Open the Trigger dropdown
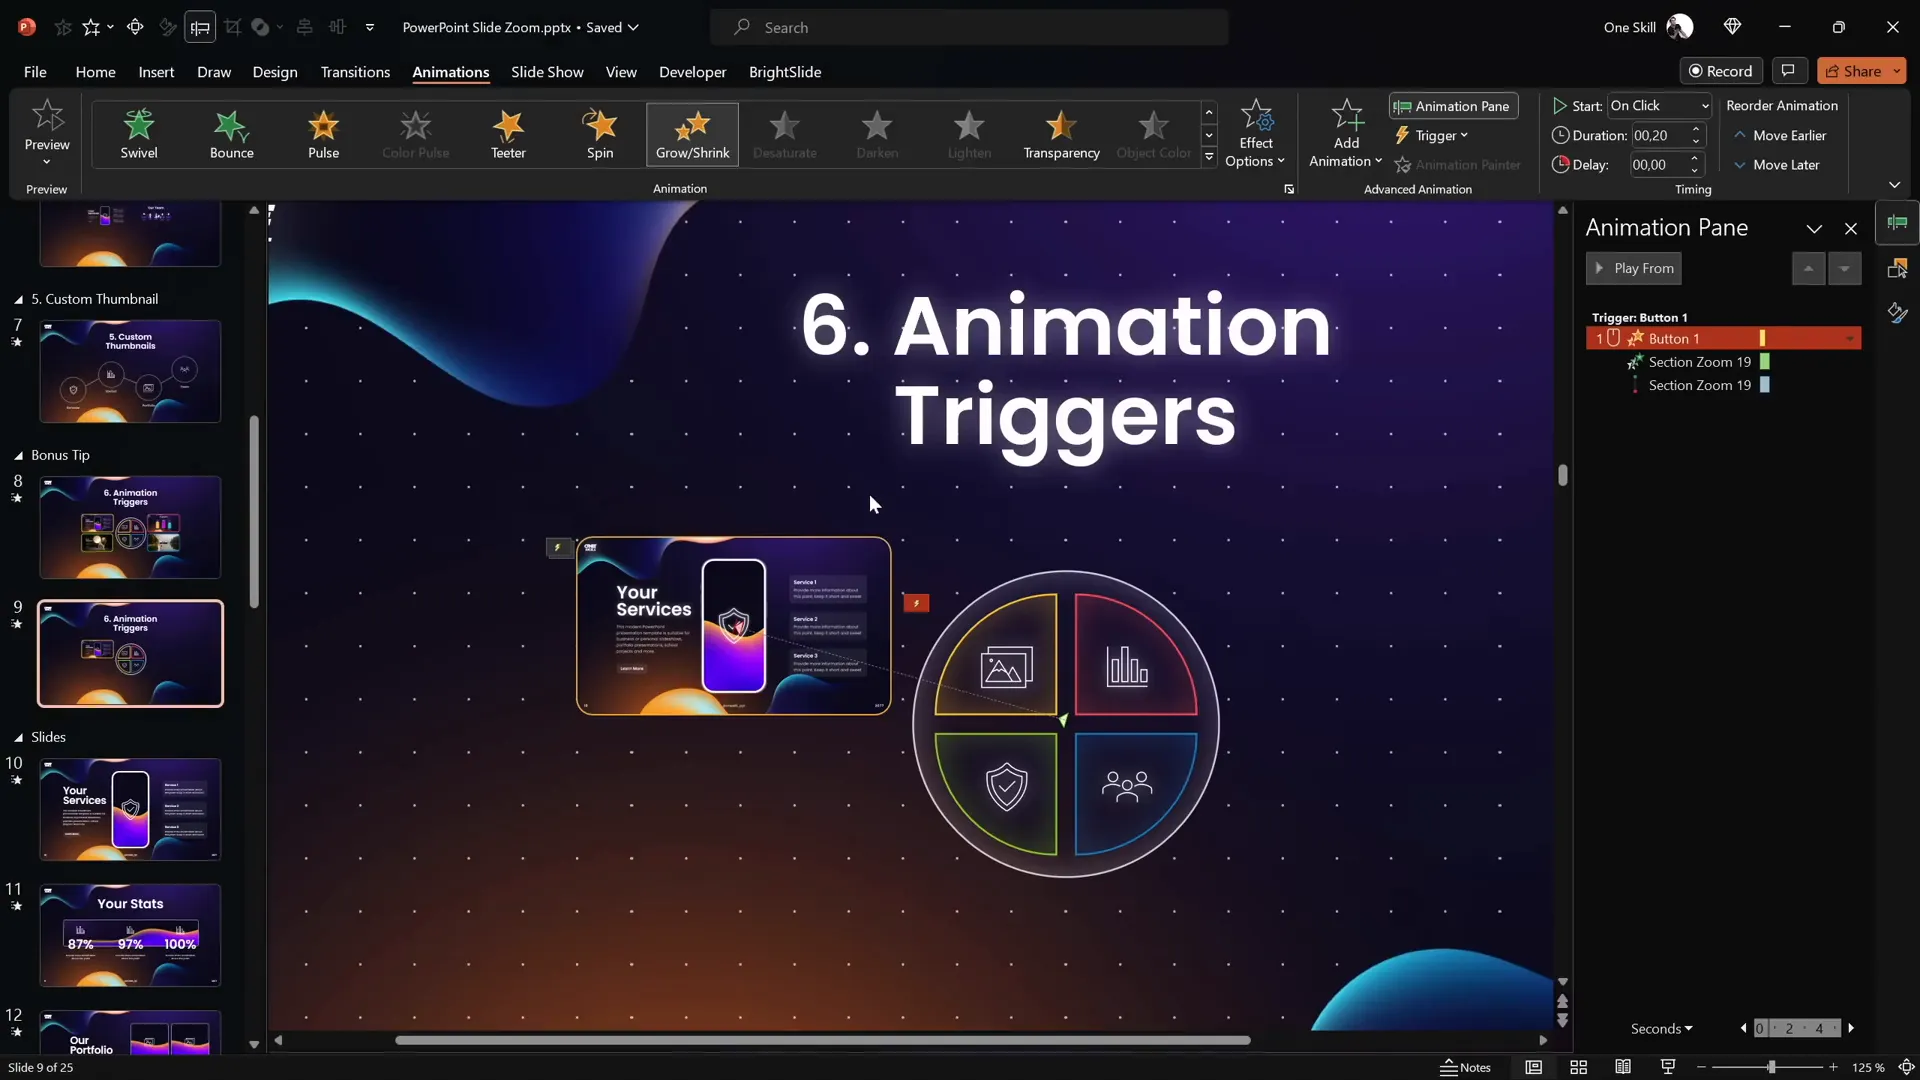The image size is (1920, 1080). pos(1432,135)
